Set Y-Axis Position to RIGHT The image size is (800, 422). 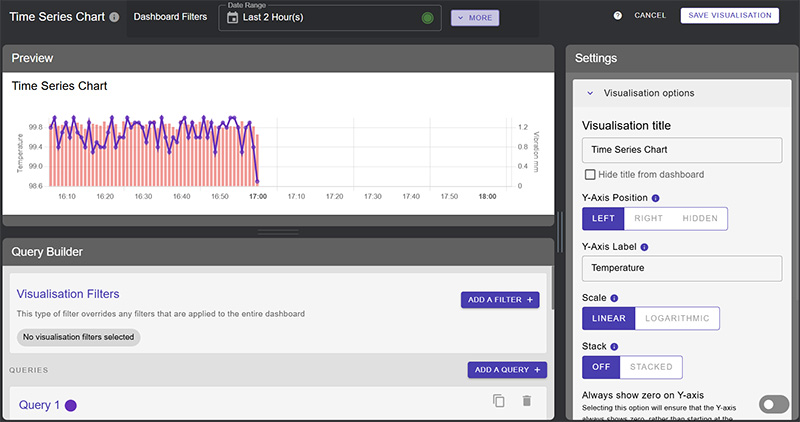648,218
